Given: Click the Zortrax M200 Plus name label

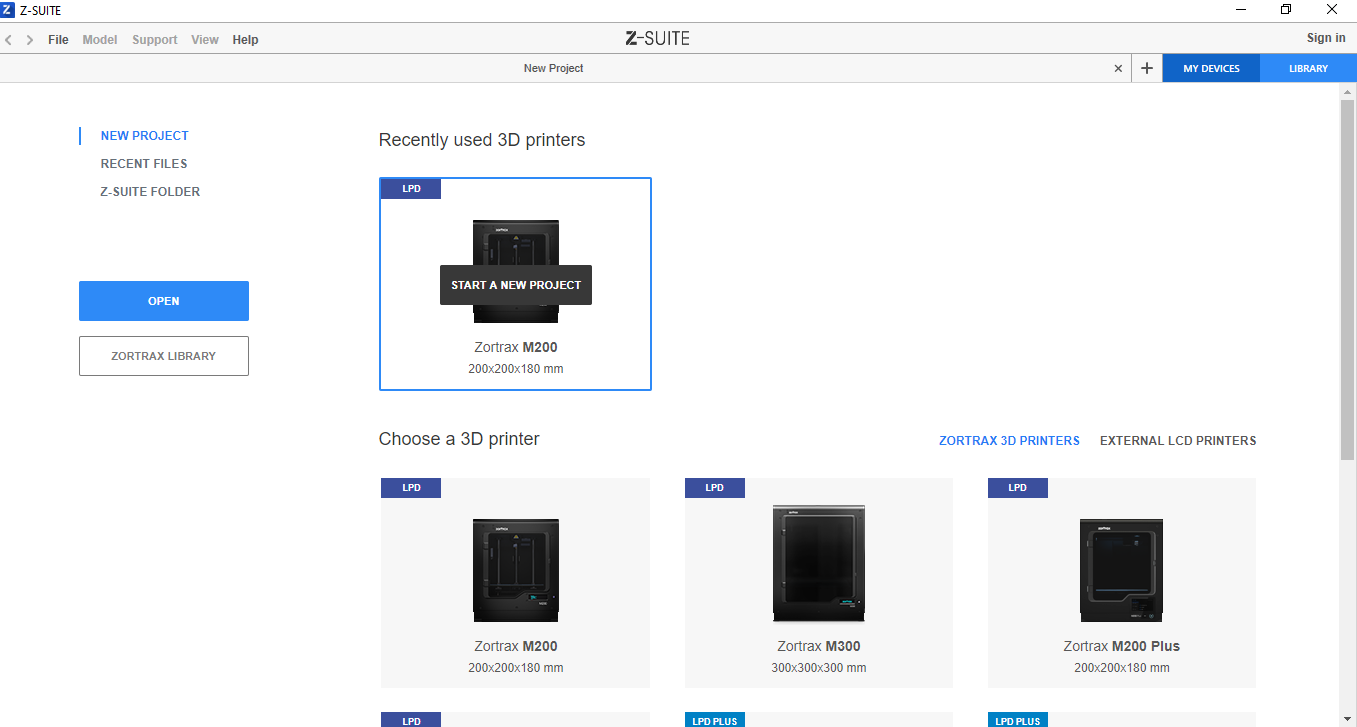Looking at the screenshot, I should [x=1122, y=646].
